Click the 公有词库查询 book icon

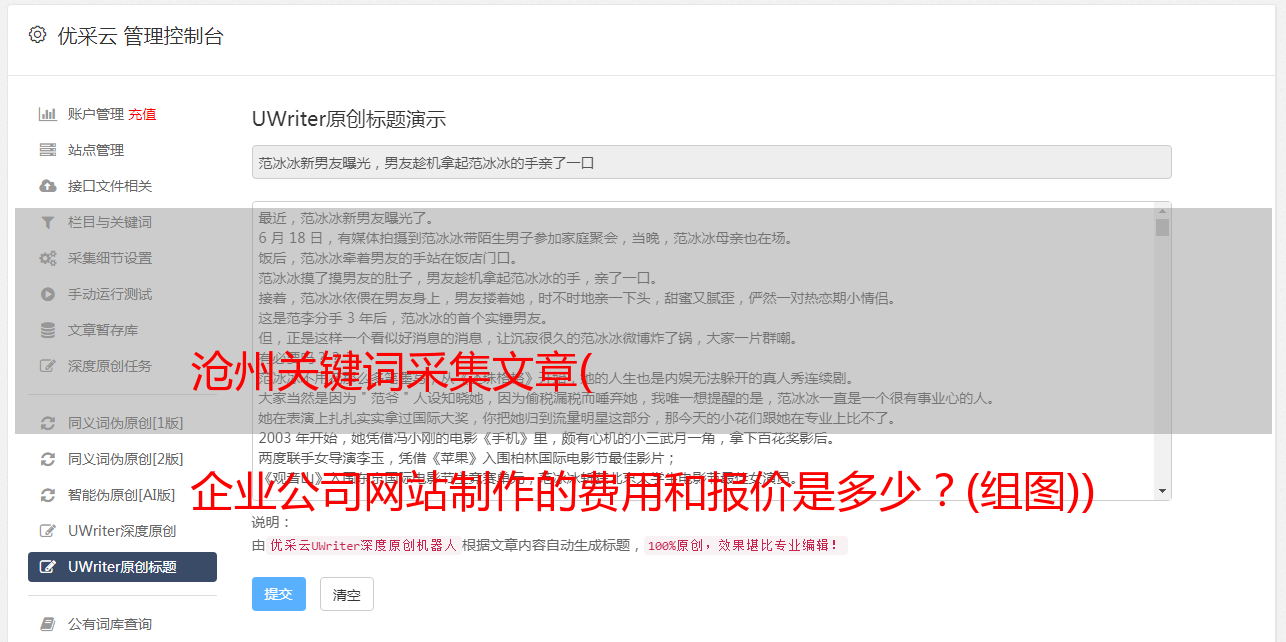point(47,624)
